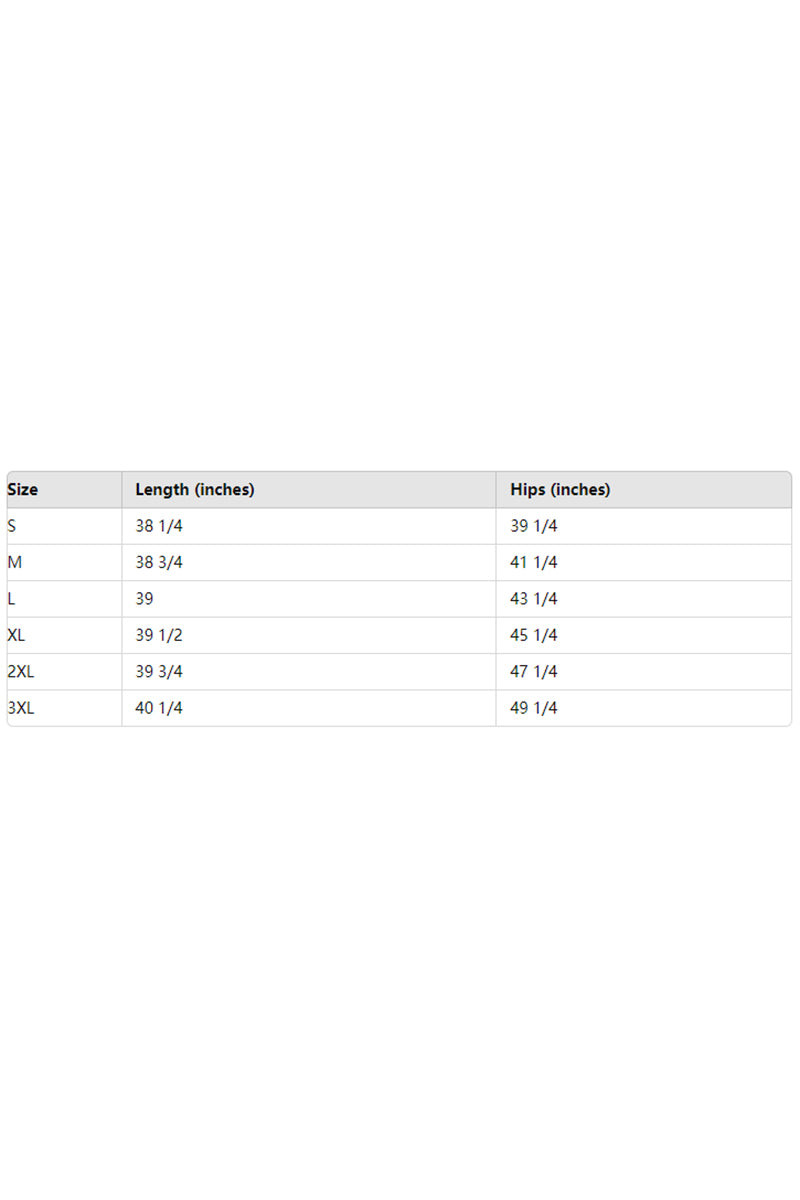Click the 39 3/4 length value

159,672
